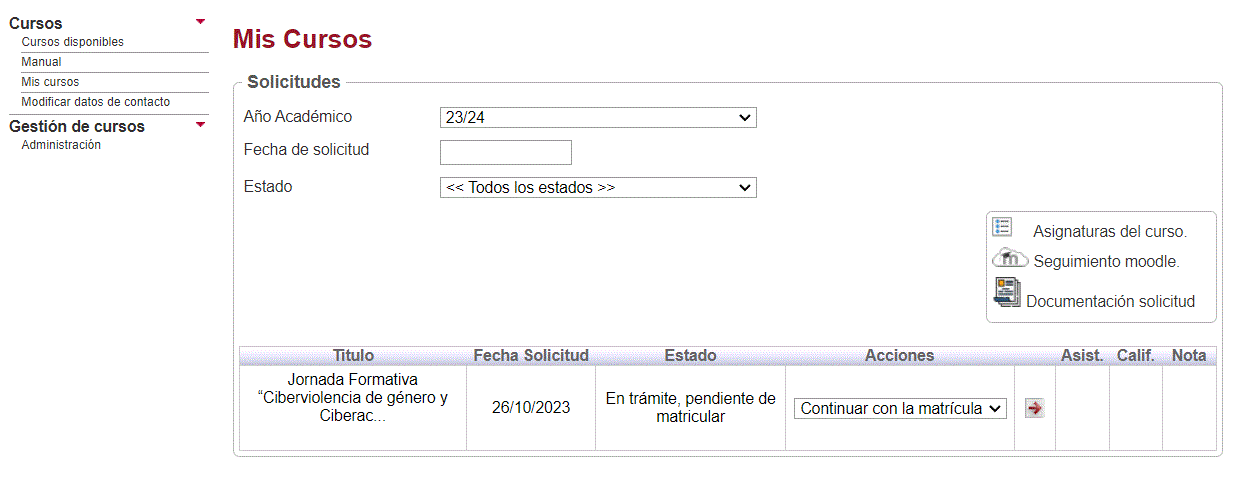Click the Nota column header
This screenshot has height=498, width=1252.
(x=1189, y=355)
